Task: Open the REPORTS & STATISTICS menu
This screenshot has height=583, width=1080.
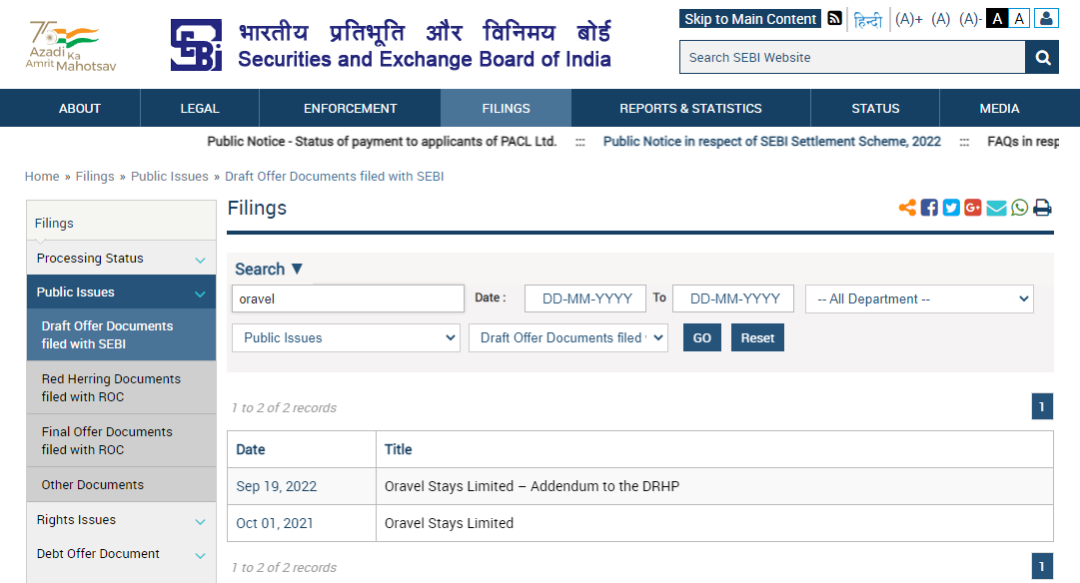Action: (x=691, y=108)
